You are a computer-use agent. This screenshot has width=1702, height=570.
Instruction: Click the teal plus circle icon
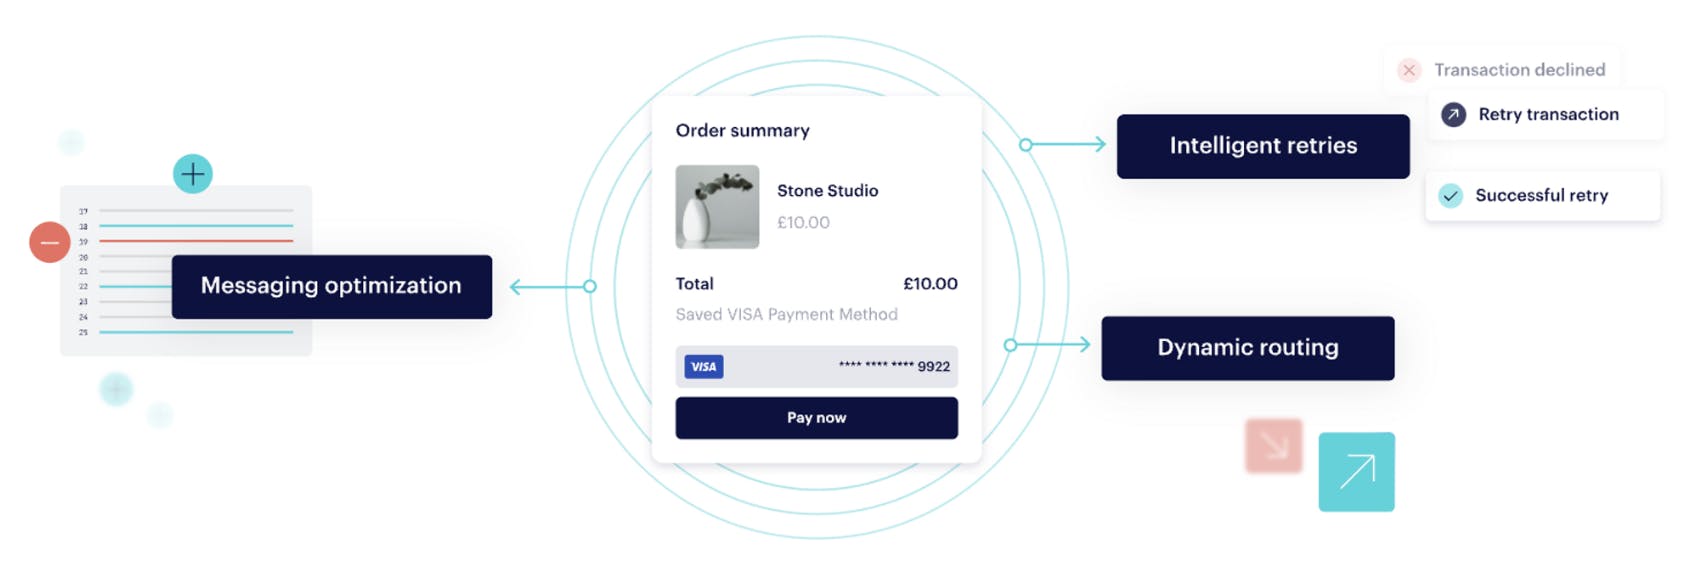coord(192,174)
